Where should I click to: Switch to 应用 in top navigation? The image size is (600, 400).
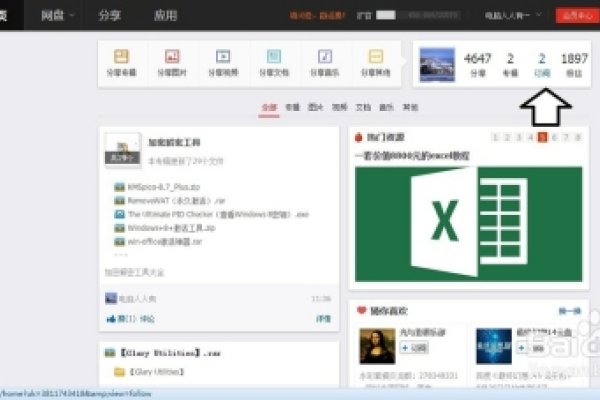[165, 15]
